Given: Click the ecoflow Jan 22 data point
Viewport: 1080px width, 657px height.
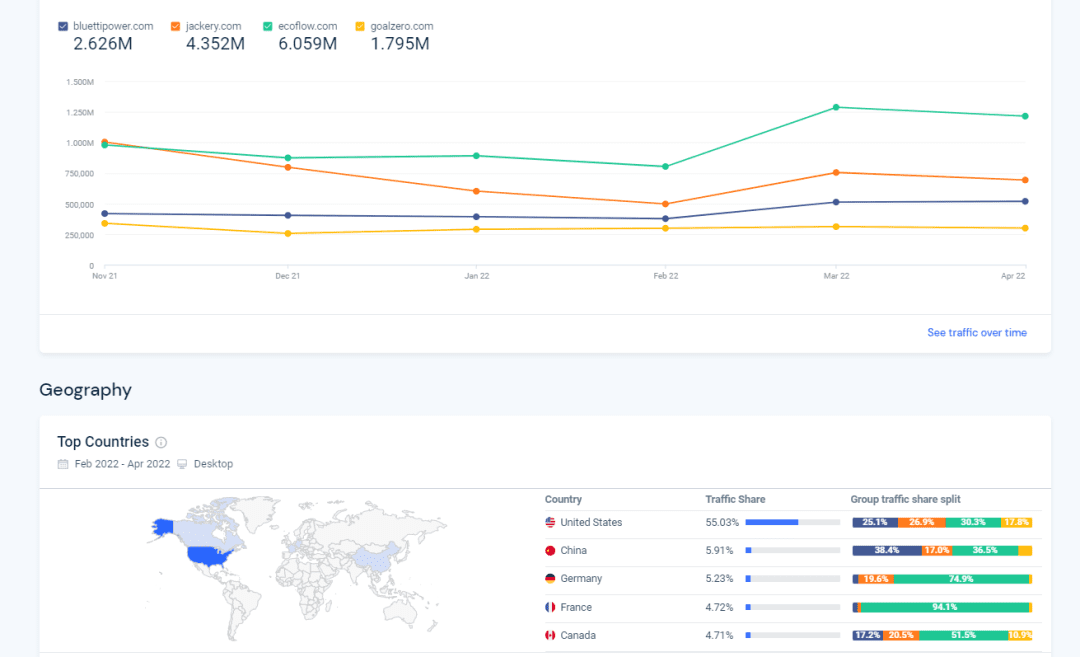Looking at the screenshot, I should [477, 156].
